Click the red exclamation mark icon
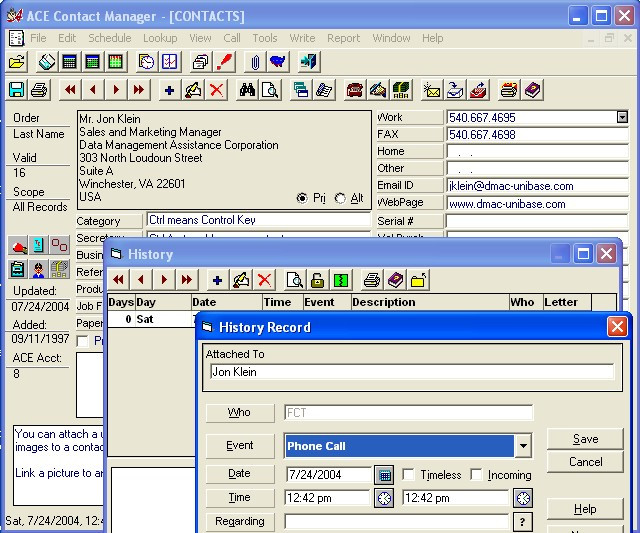640x533 pixels. coord(224,62)
